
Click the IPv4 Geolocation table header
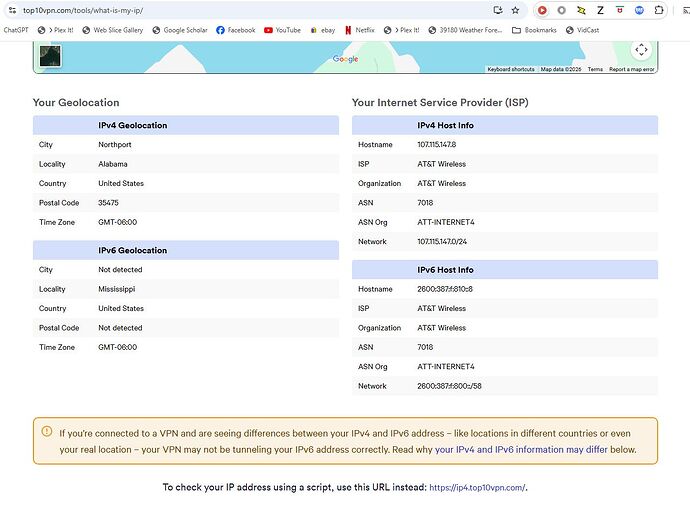click(186, 125)
